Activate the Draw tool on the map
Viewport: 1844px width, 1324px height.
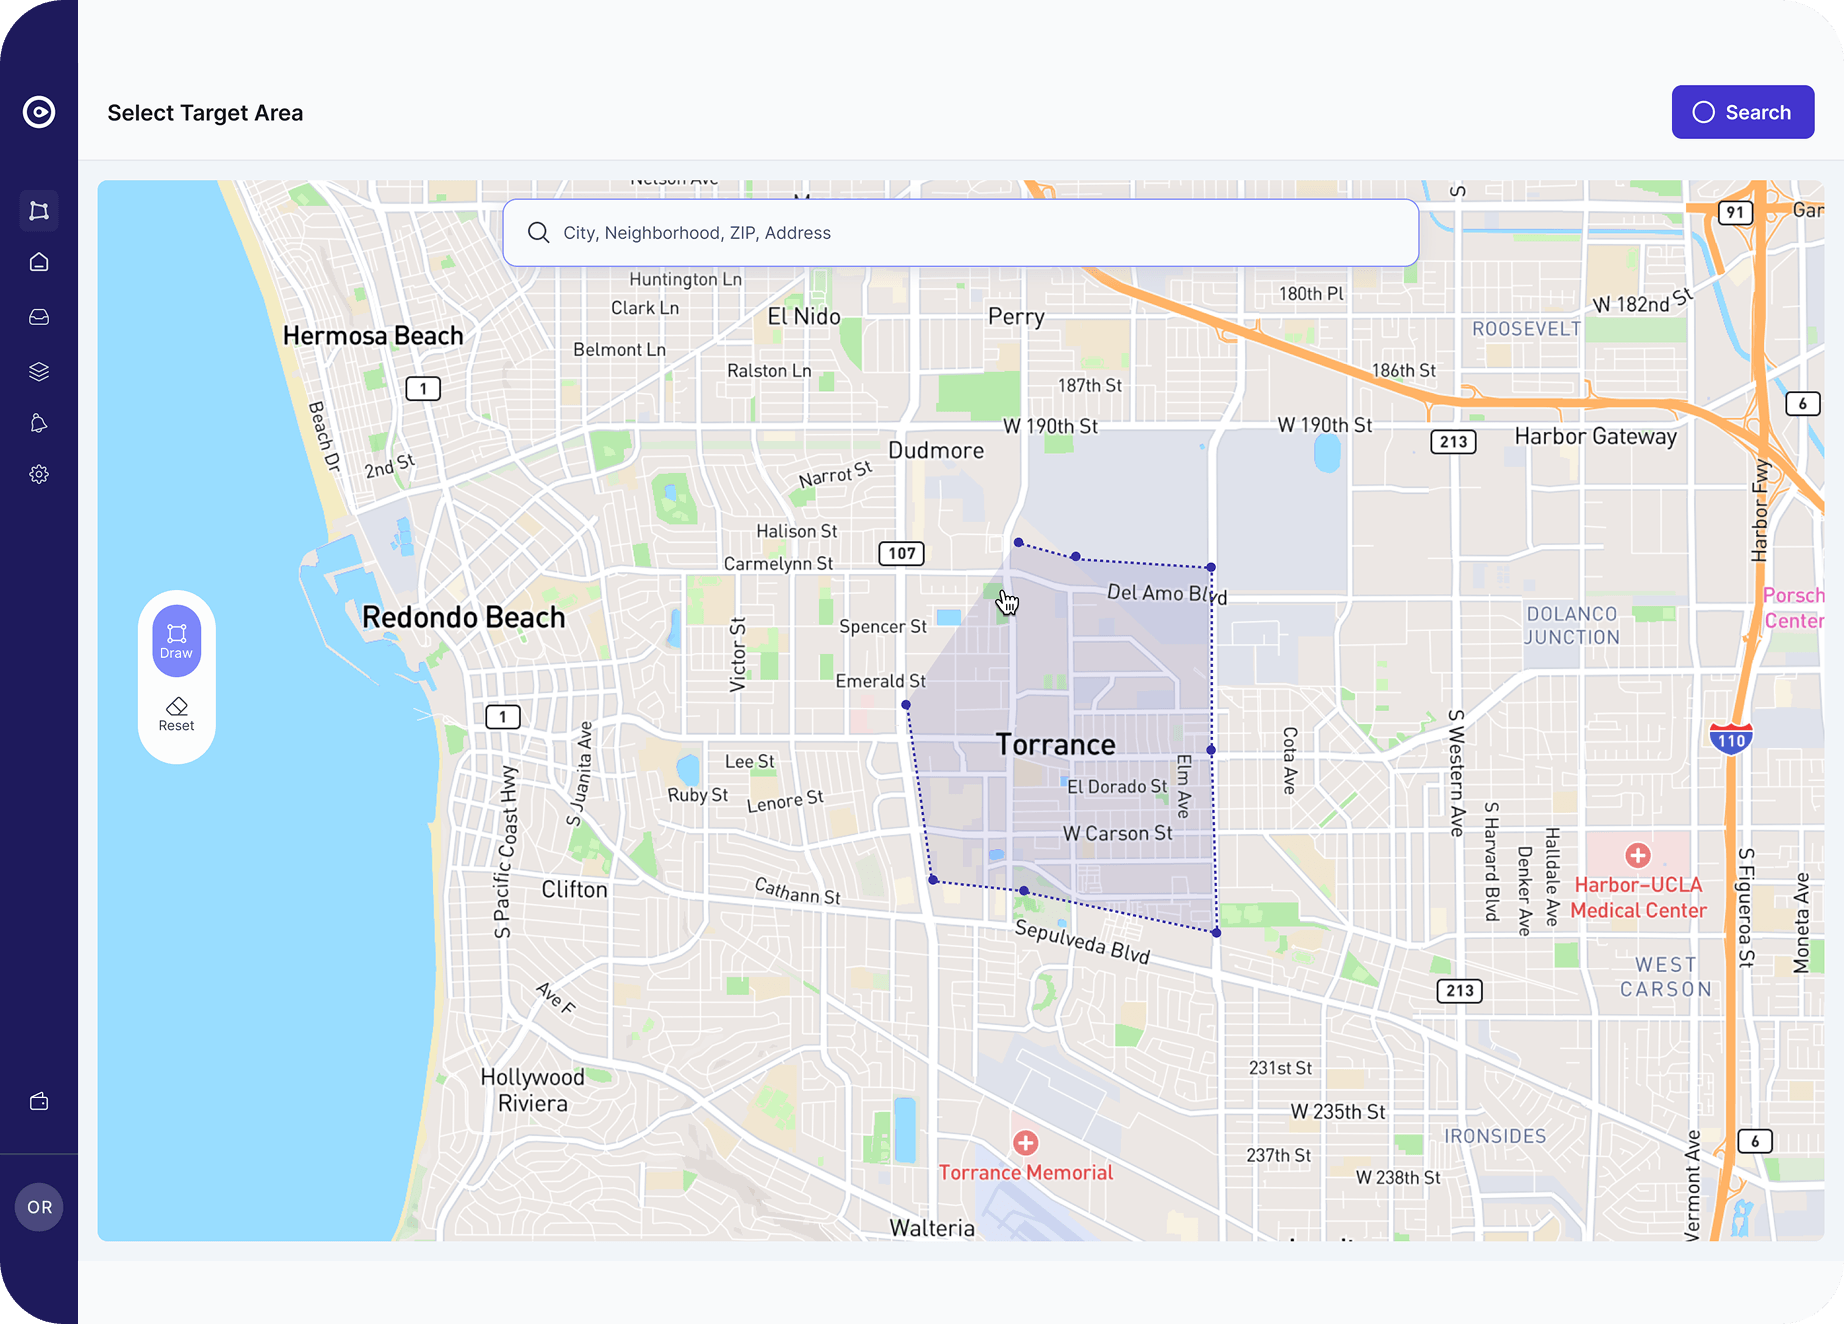(176, 641)
